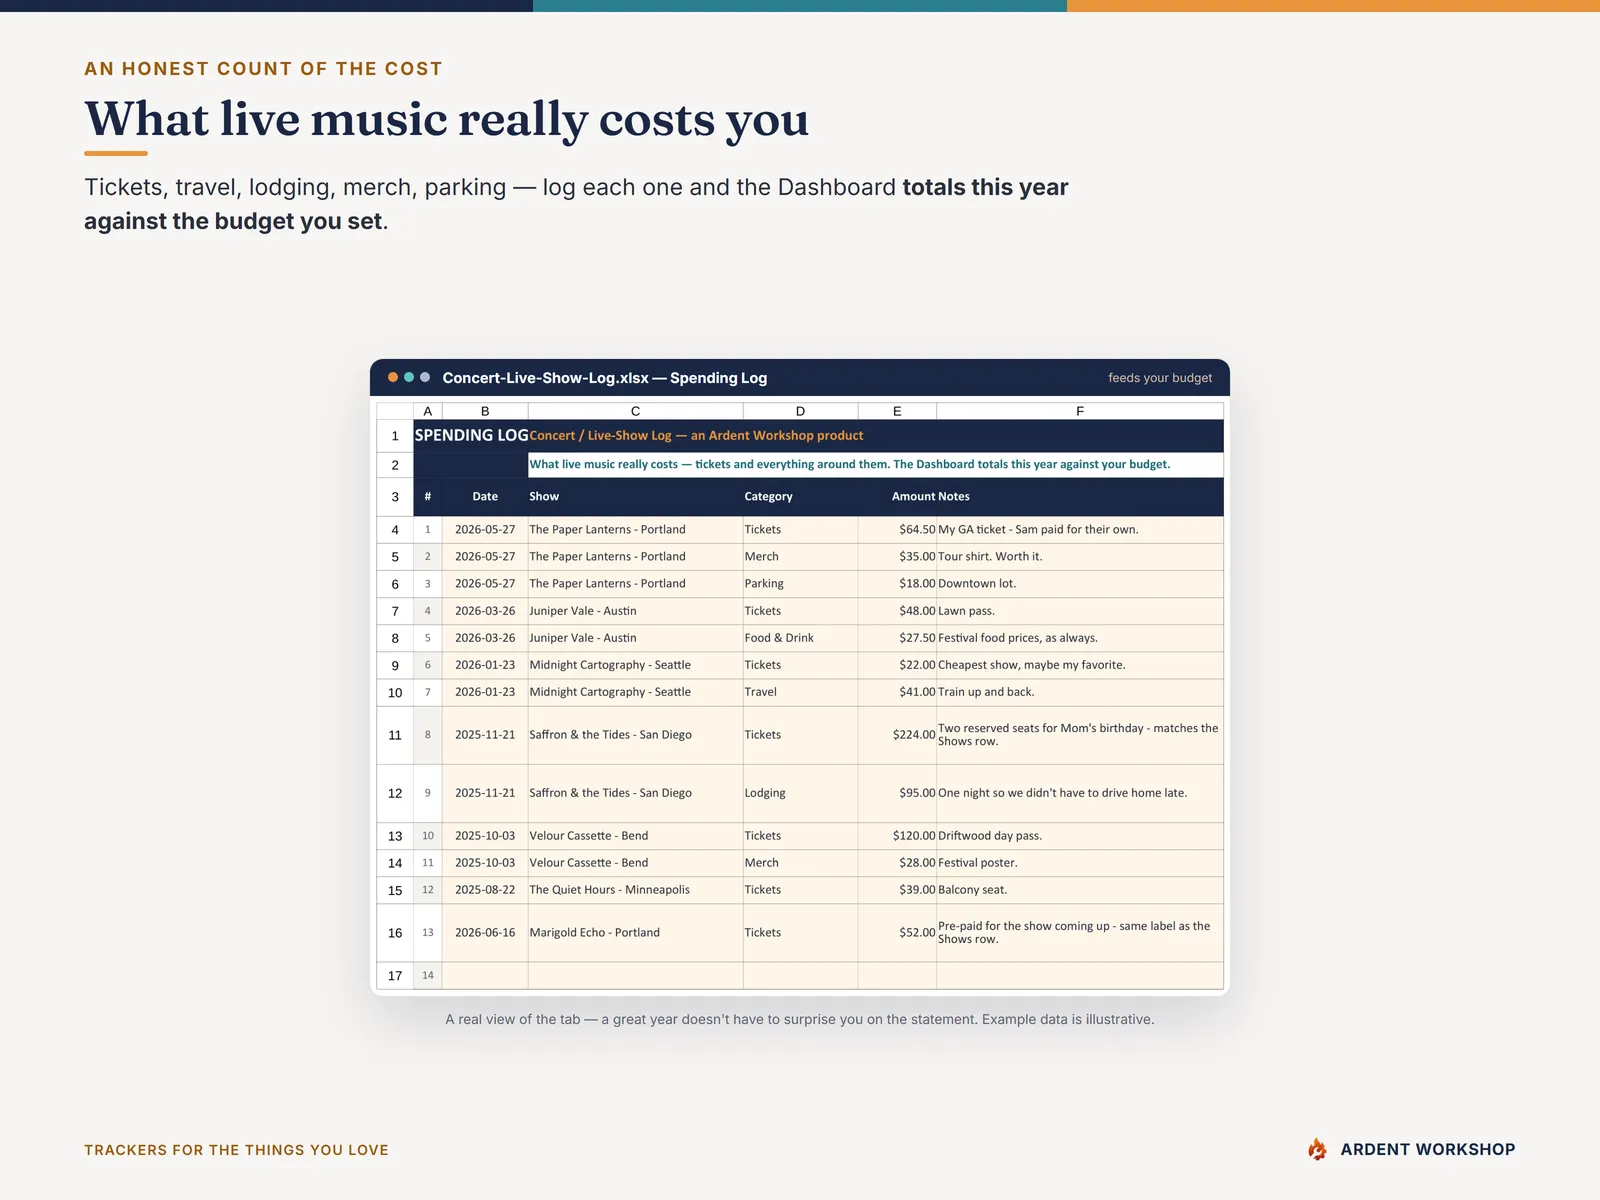The image size is (1600, 1200).
Task: Click the 'What live music really costs you' headline
Action: [x=447, y=120]
